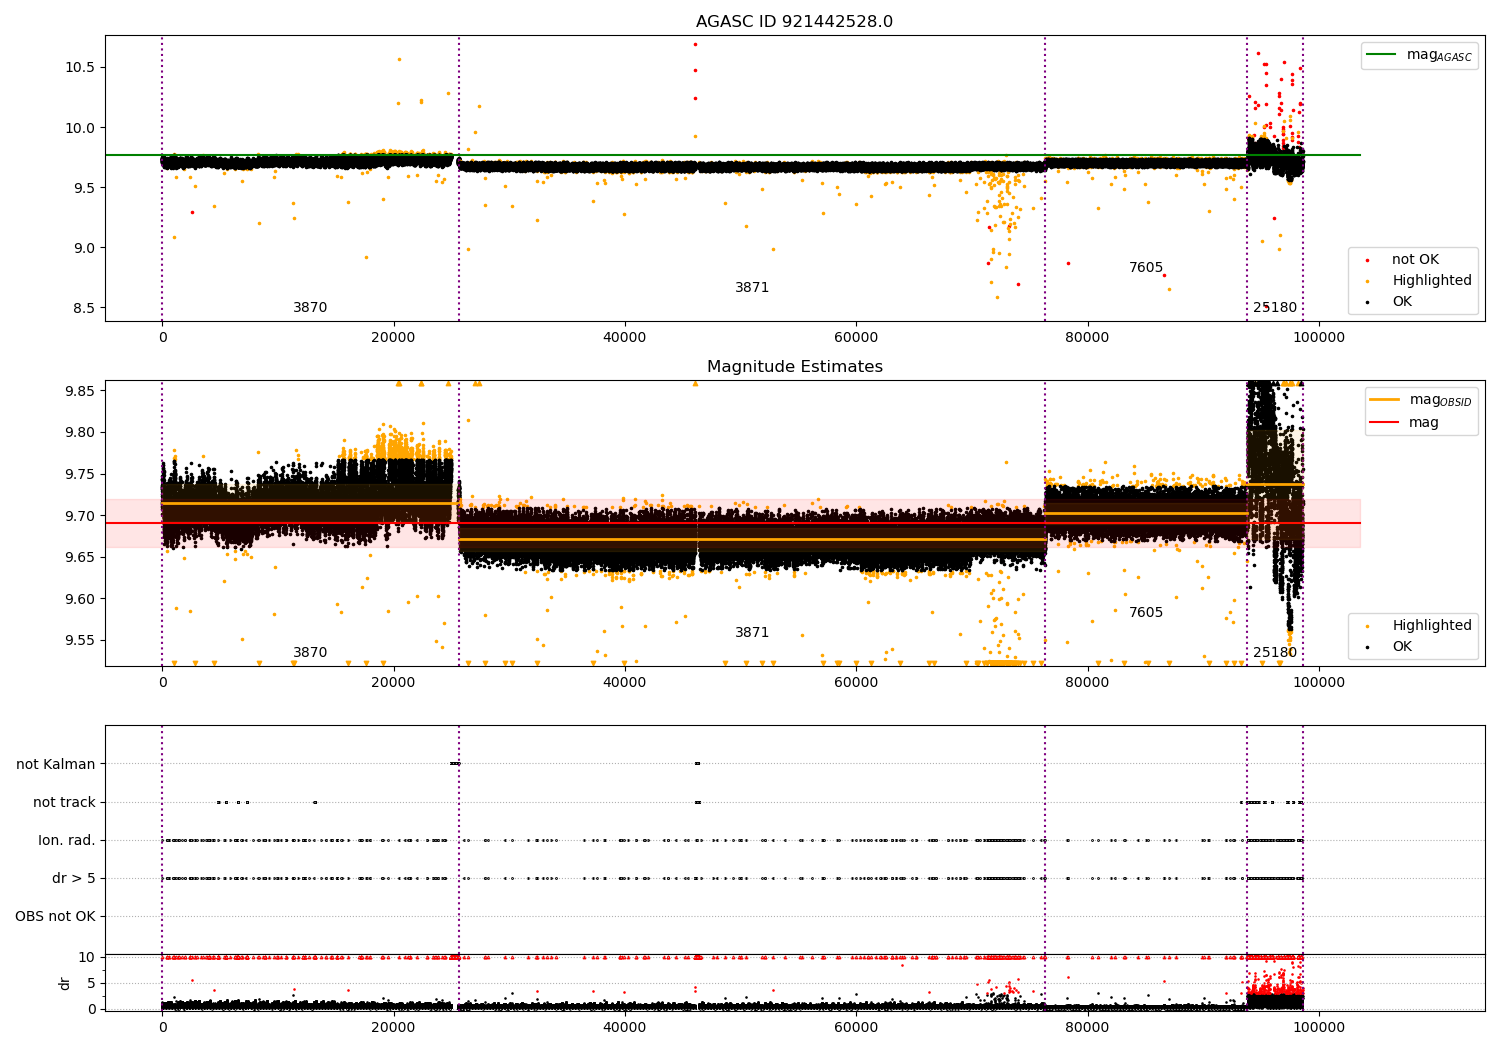This screenshot has height=1050, width=1500.
Task: Click obsid label 3870 in the AGASC ID plot
Action: click(310, 308)
